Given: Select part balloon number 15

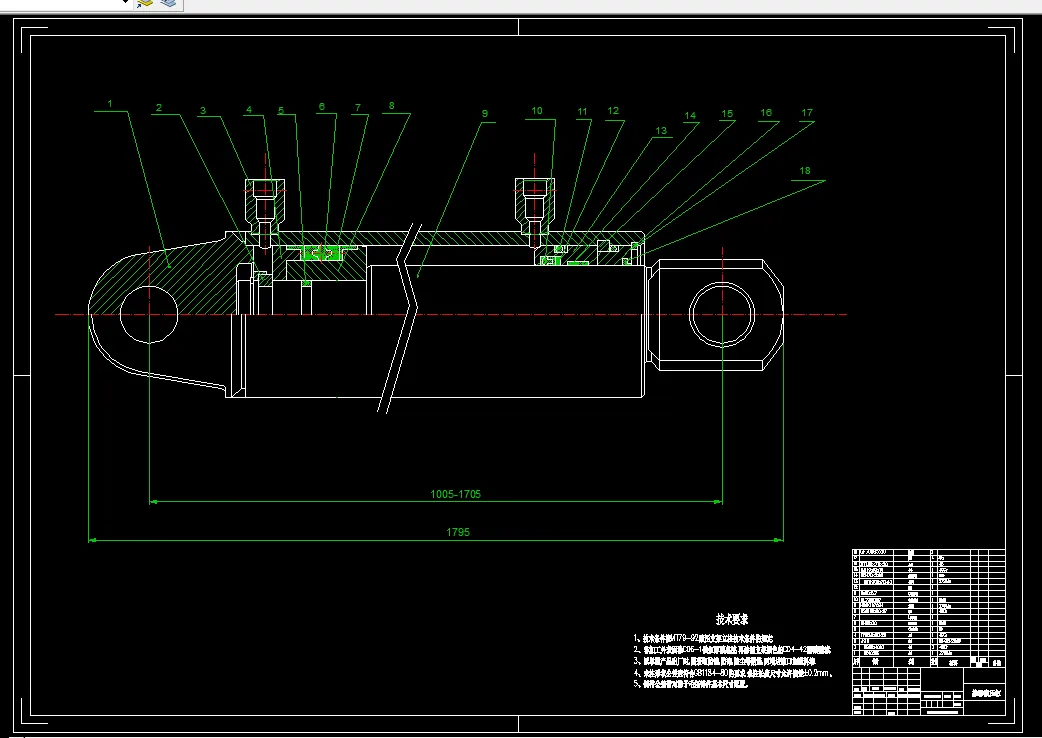Looking at the screenshot, I should click(x=727, y=114).
